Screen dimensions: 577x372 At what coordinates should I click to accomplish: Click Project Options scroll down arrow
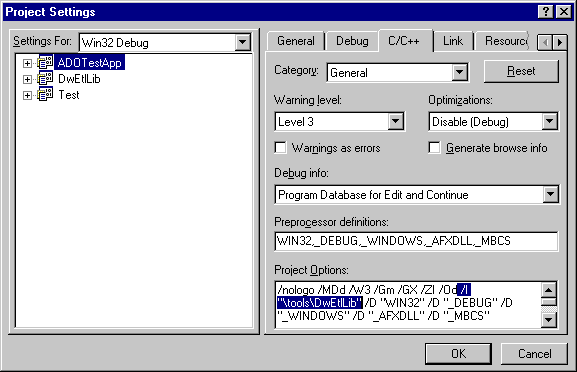point(548,320)
